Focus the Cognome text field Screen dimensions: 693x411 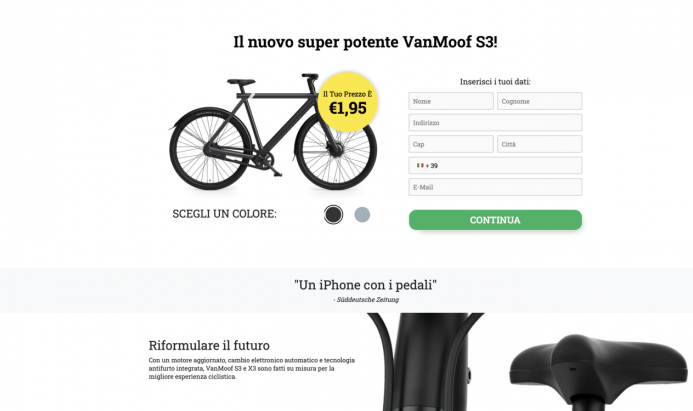540,101
